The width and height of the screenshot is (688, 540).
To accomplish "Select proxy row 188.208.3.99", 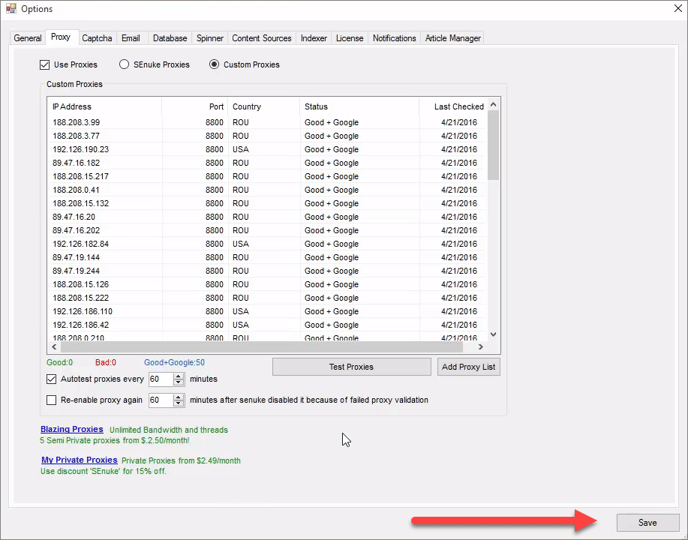I will [x=268, y=122].
